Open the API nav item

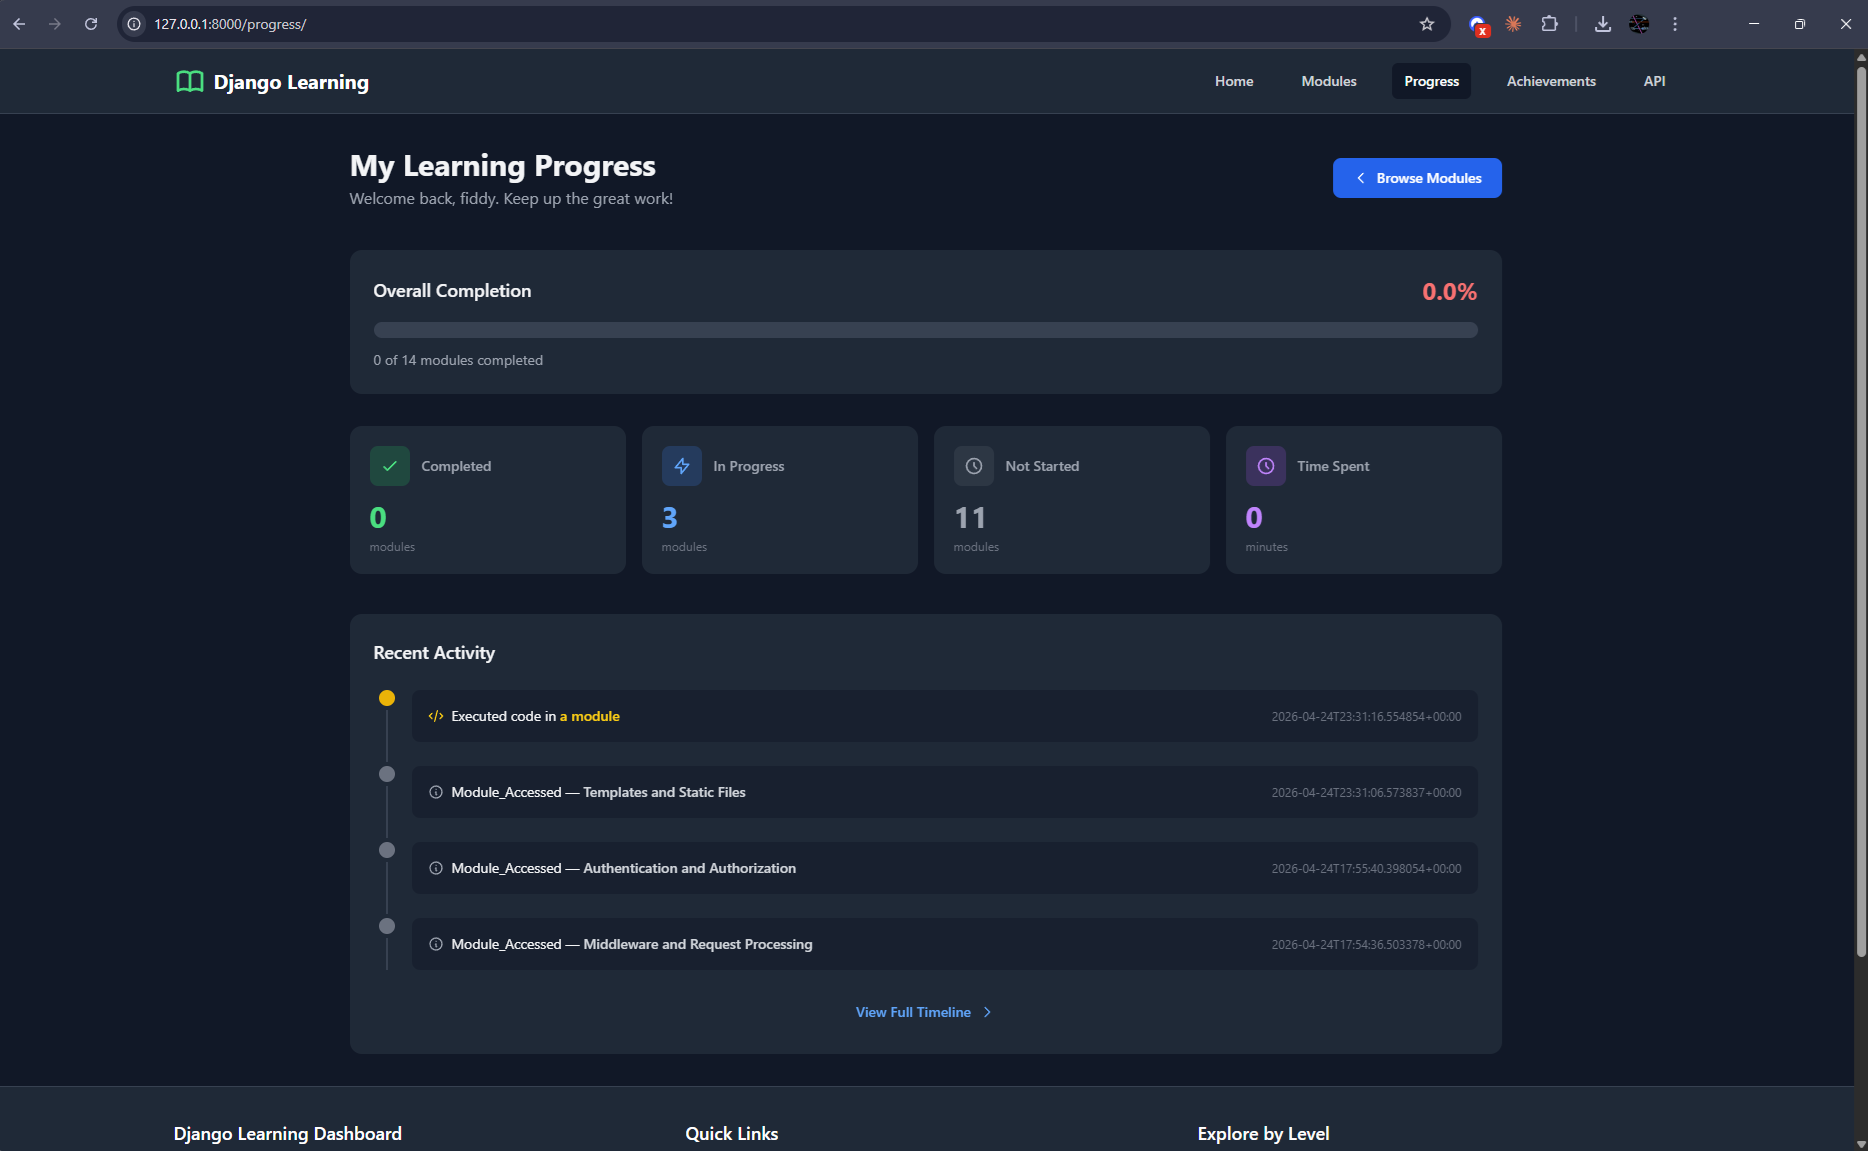[1654, 81]
